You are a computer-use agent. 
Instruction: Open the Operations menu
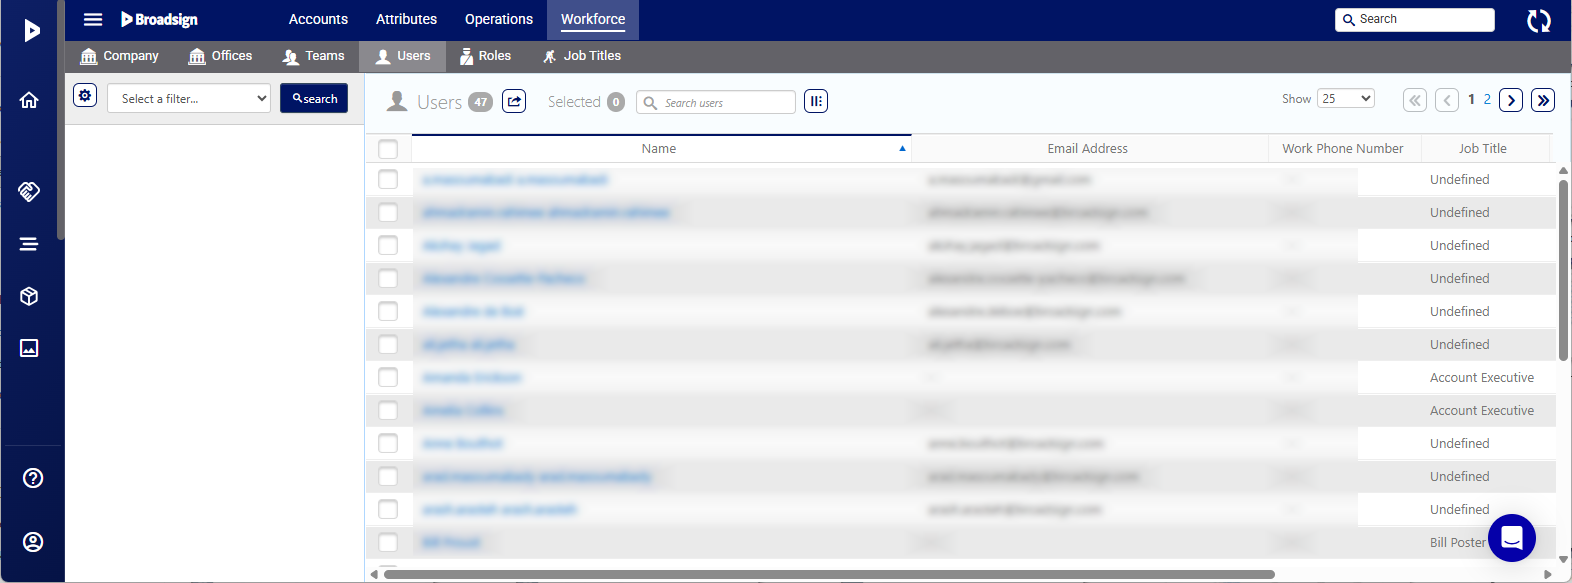[x=498, y=19]
